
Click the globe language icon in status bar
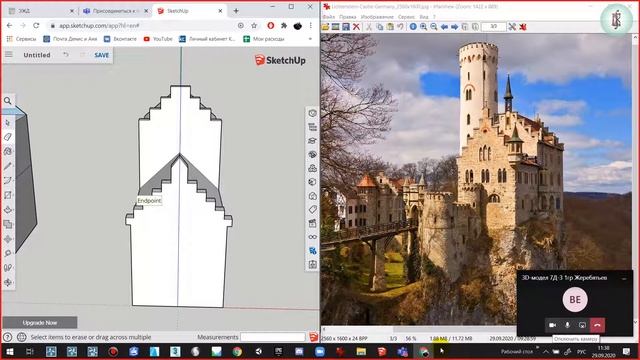point(22,337)
